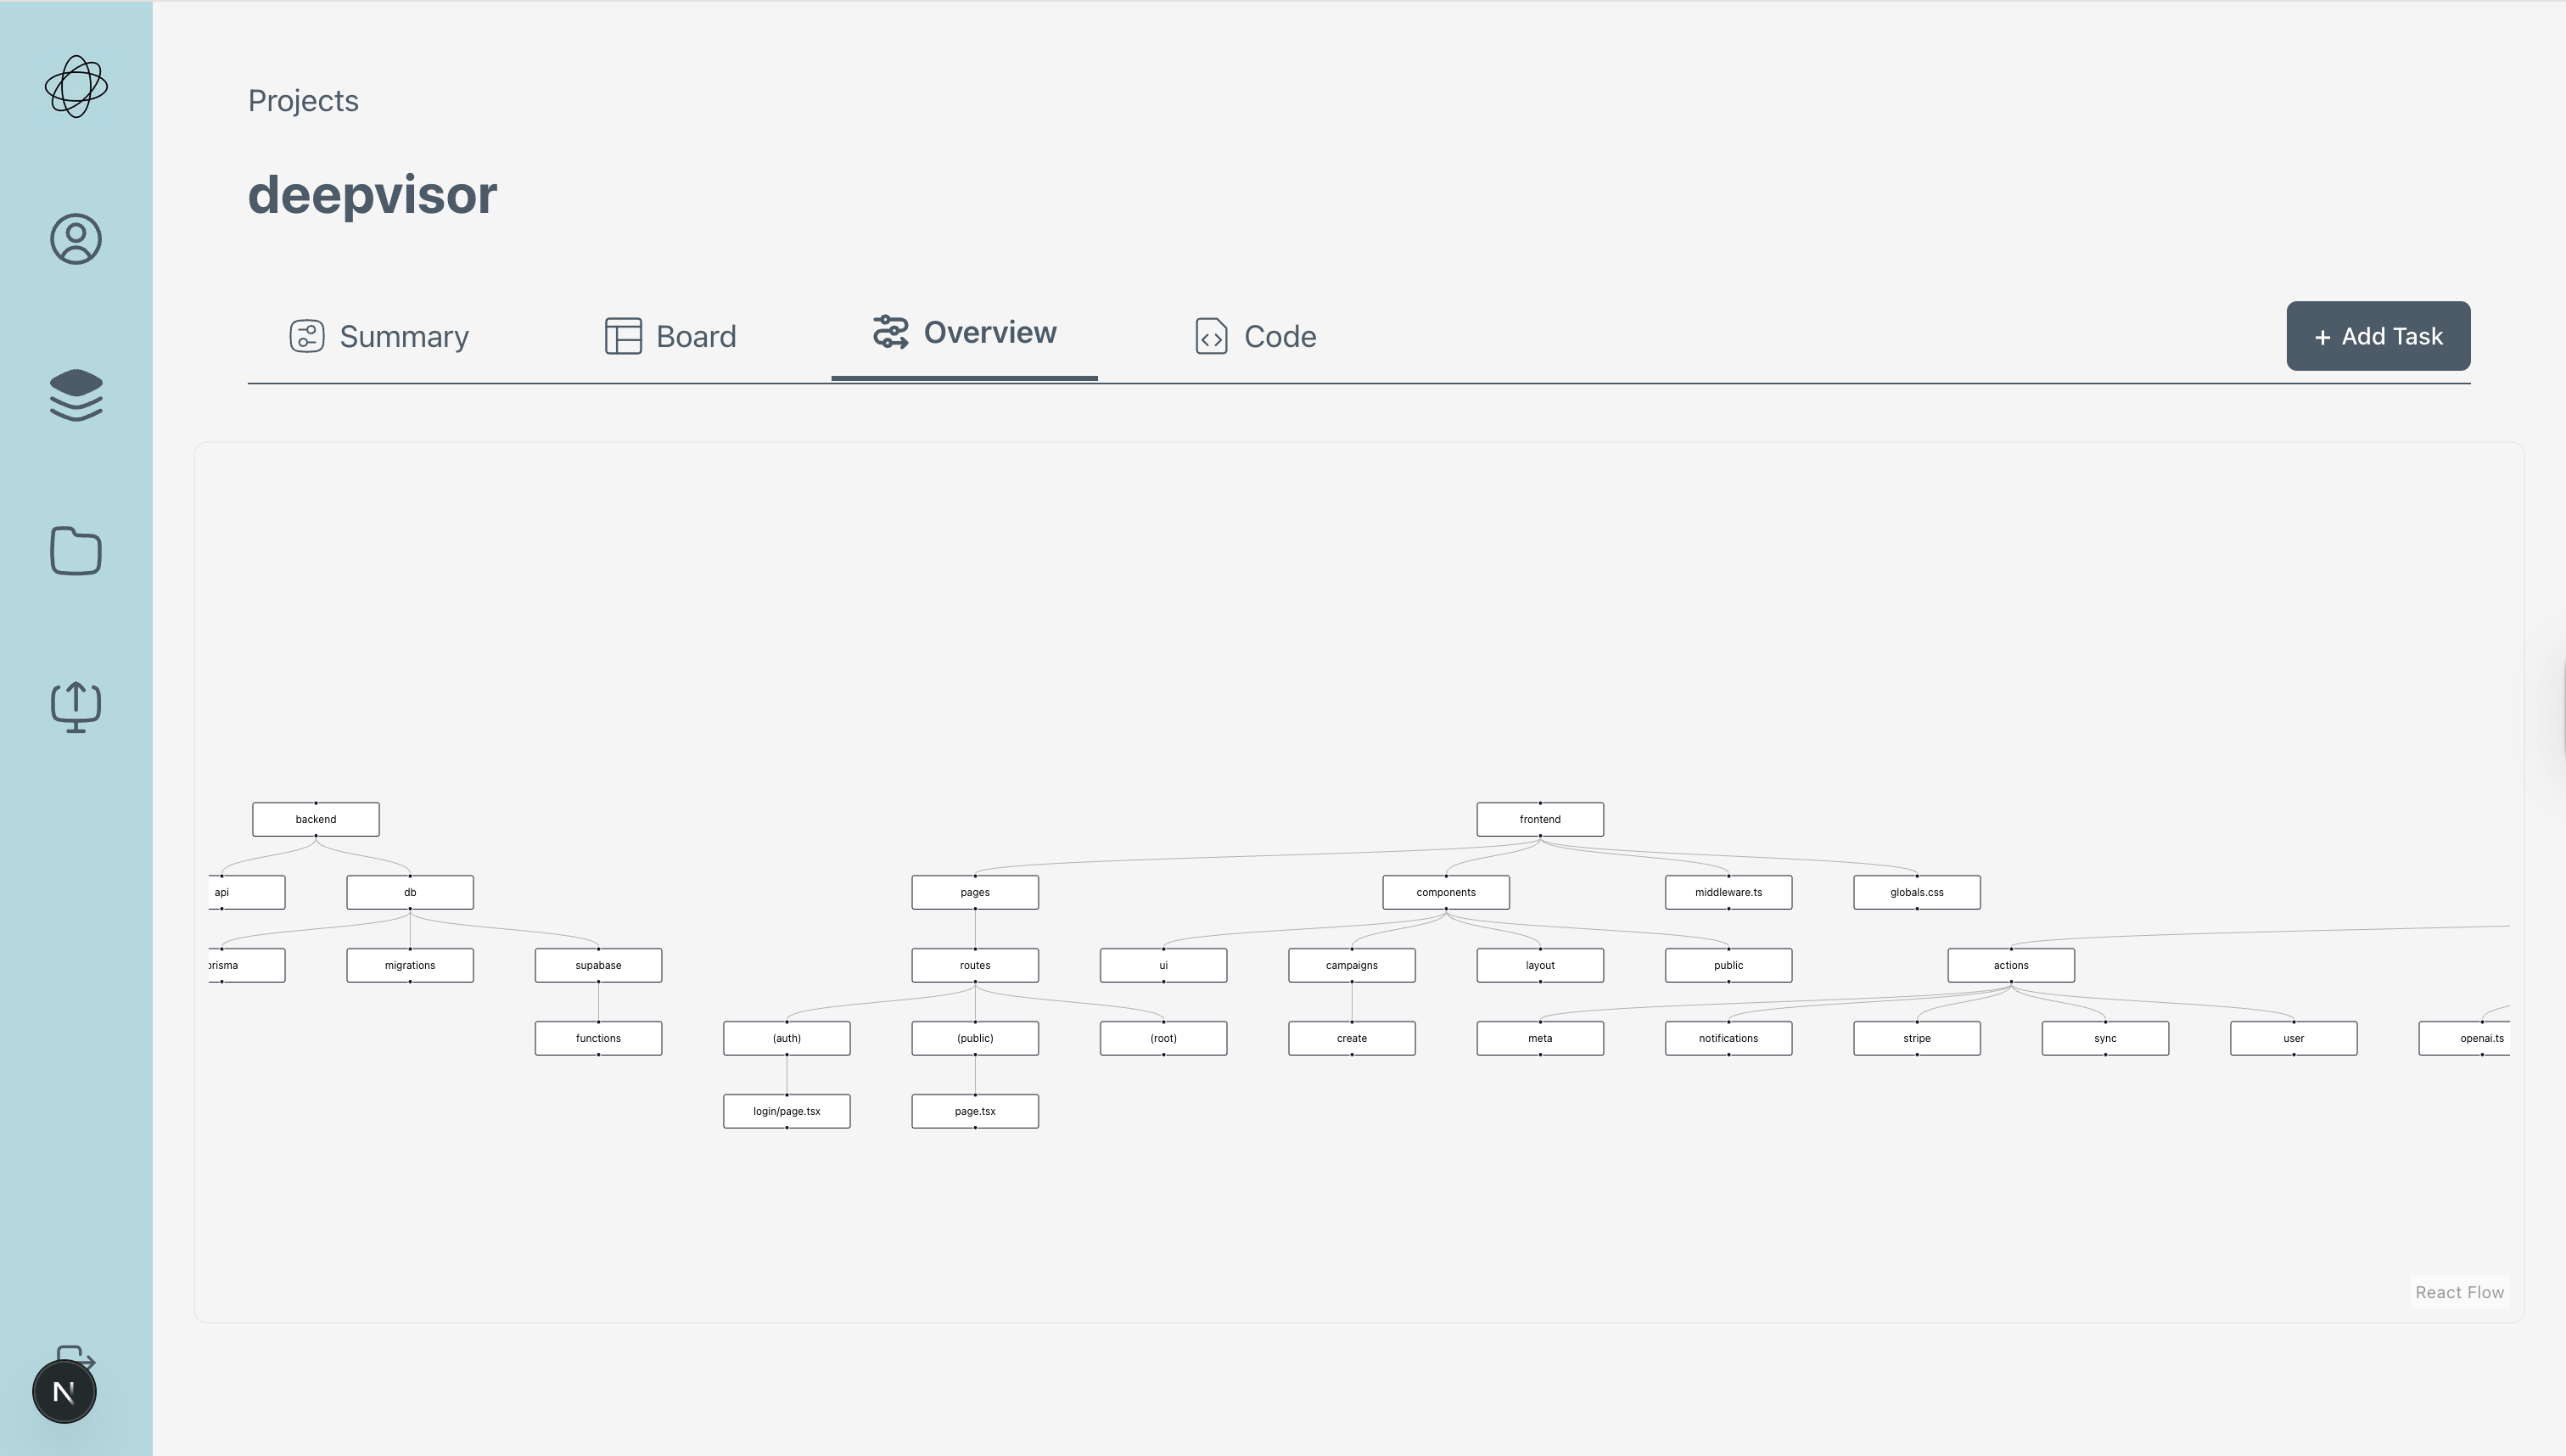This screenshot has height=1456, width=2566.
Task: Click the atom logo in sidebar
Action: coord(76,87)
